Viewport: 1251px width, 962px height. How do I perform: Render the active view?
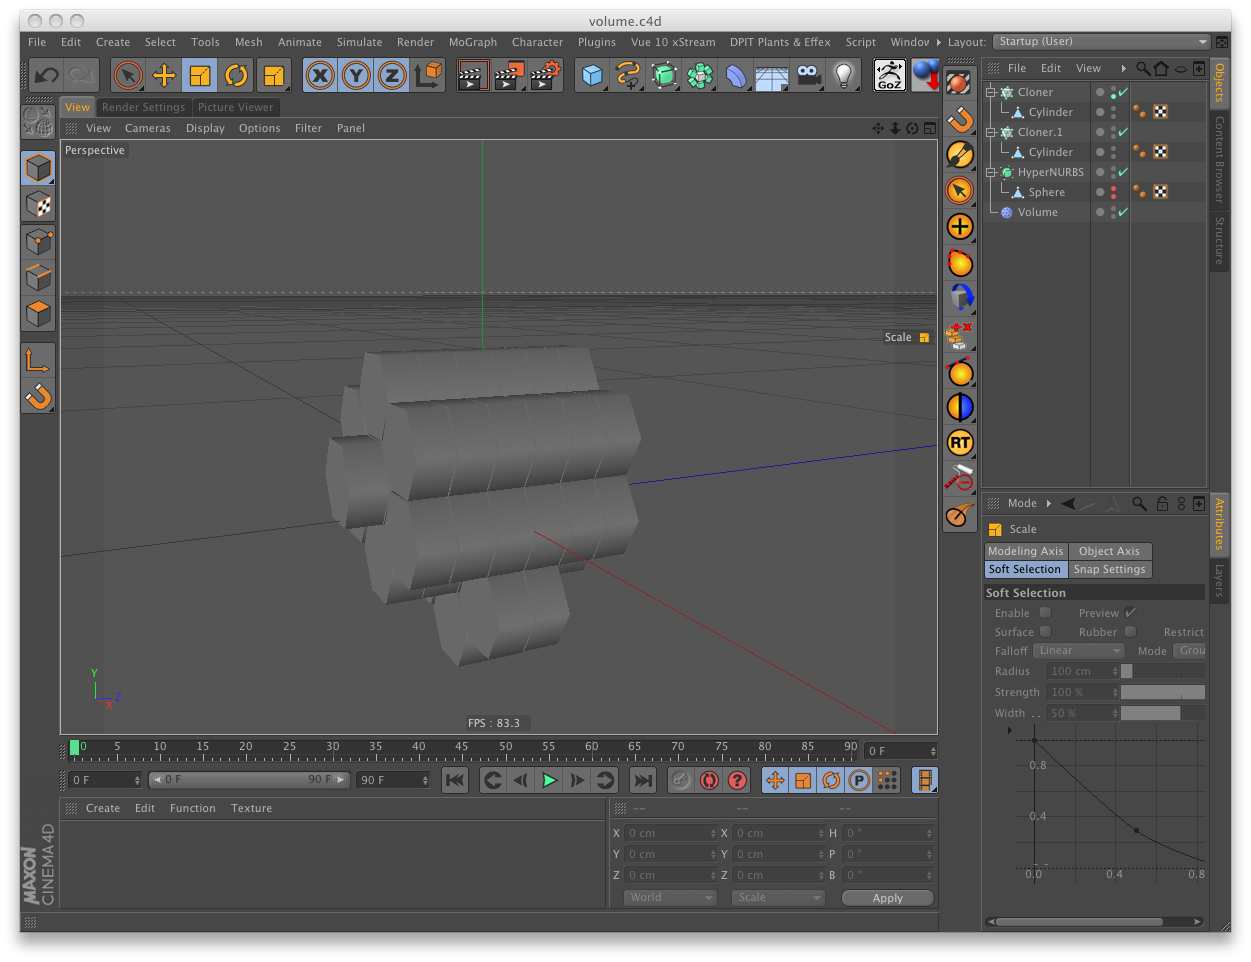tap(472, 75)
